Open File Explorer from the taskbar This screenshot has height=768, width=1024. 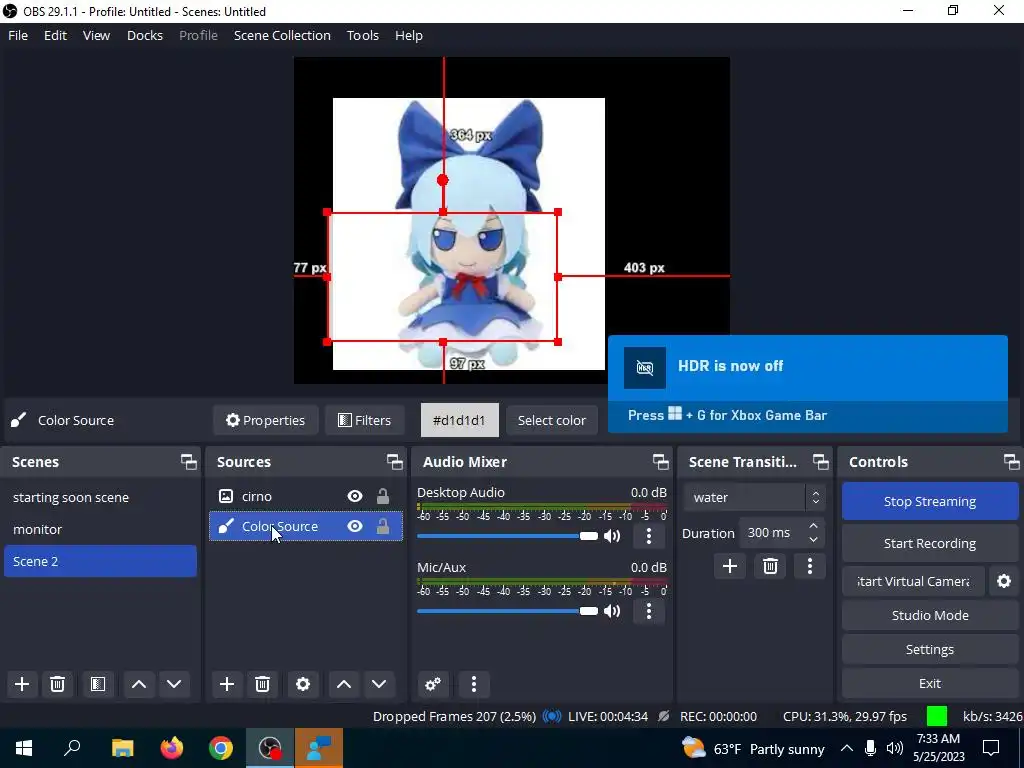point(122,748)
